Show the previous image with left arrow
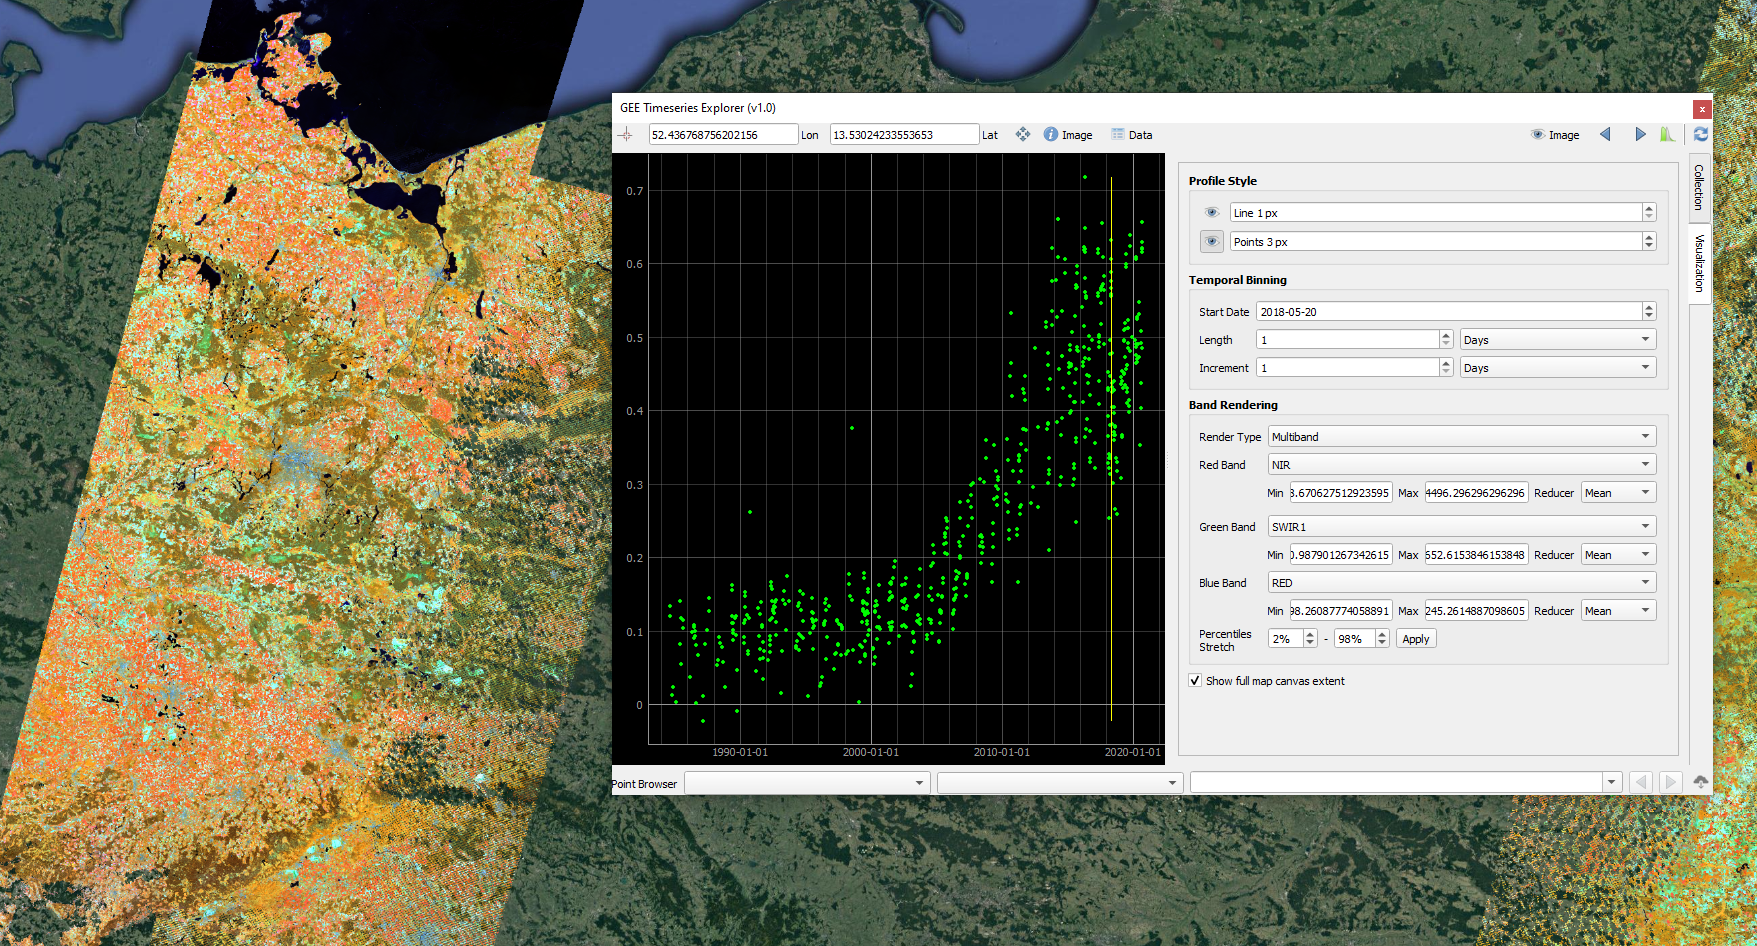Image resolution: width=1757 pixels, height=946 pixels. pyautogui.click(x=1605, y=134)
